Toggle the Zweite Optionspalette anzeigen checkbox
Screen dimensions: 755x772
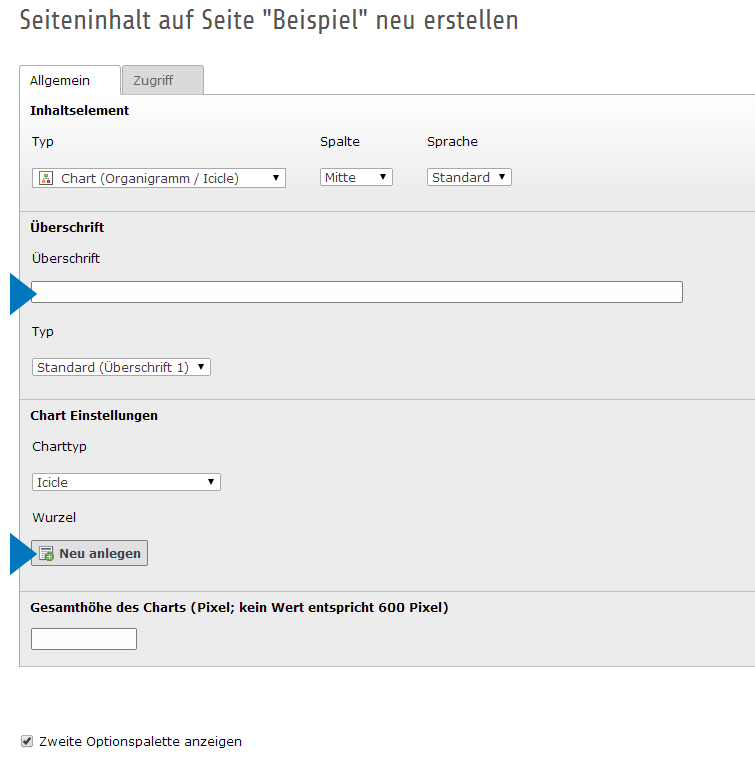tap(27, 741)
